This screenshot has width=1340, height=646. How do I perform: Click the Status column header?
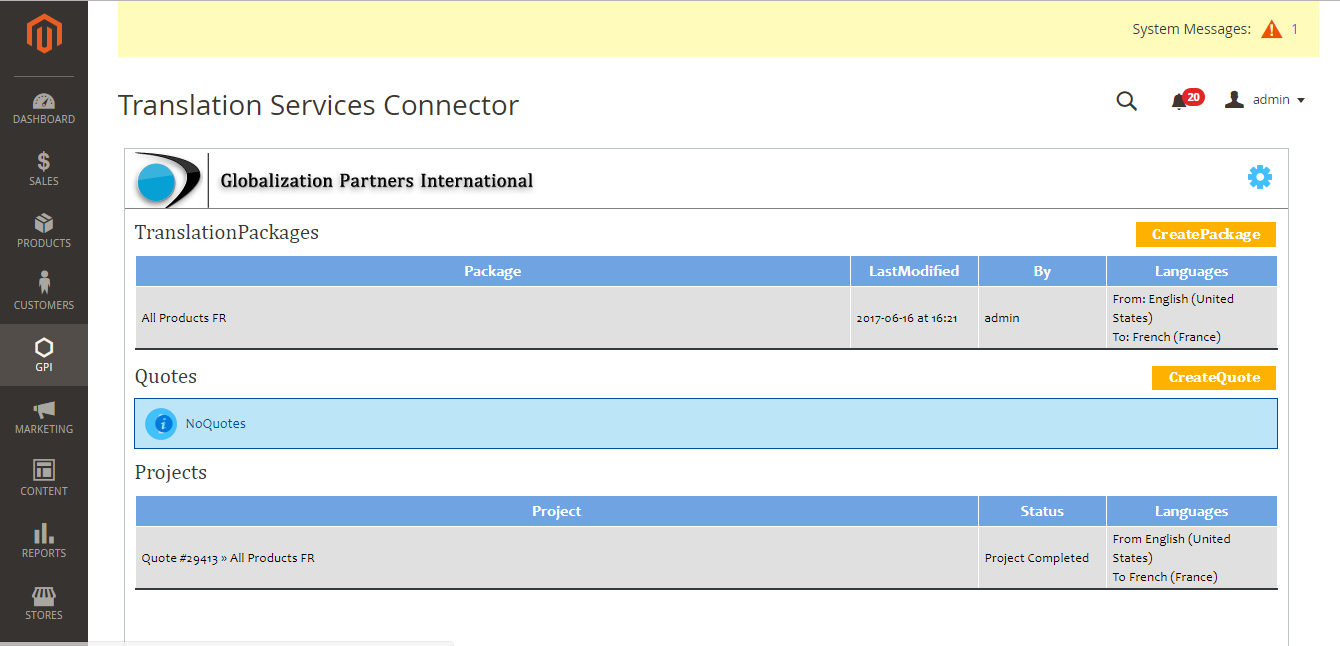[1042, 511]
